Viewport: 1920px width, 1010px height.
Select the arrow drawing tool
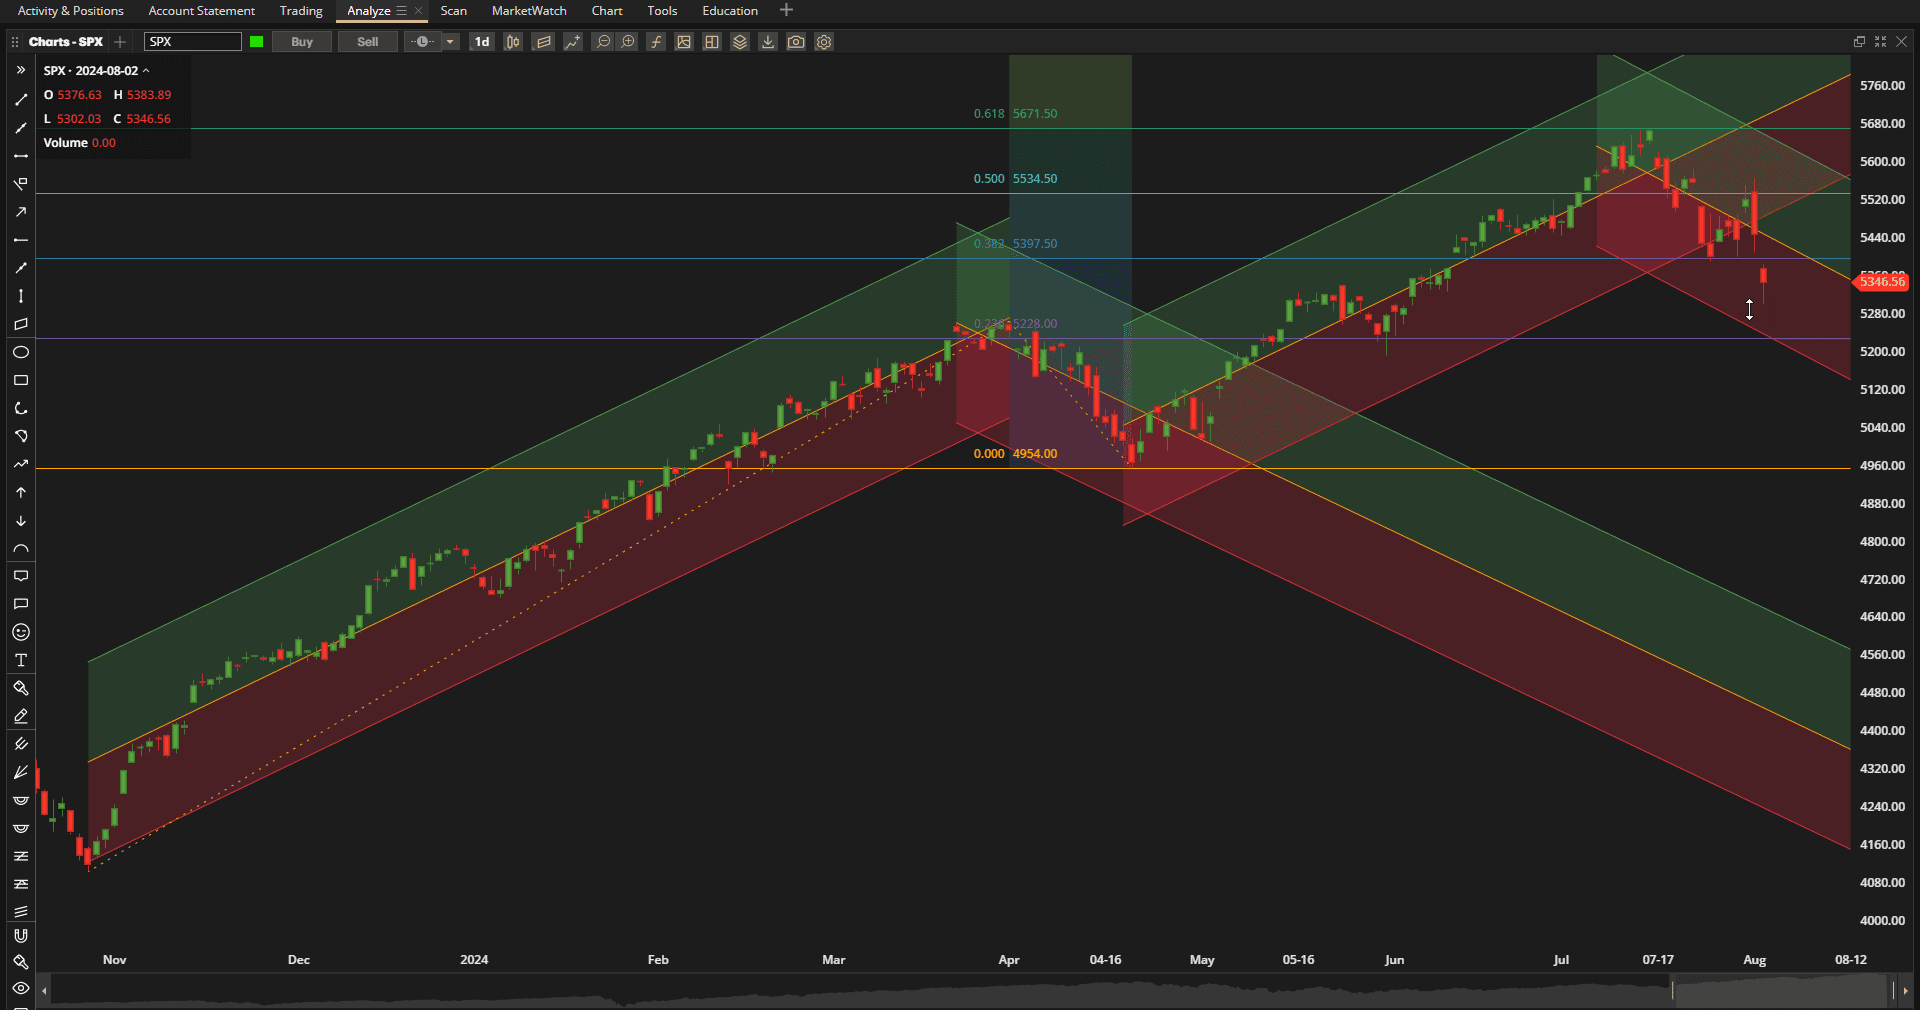[x=20, y=212]
